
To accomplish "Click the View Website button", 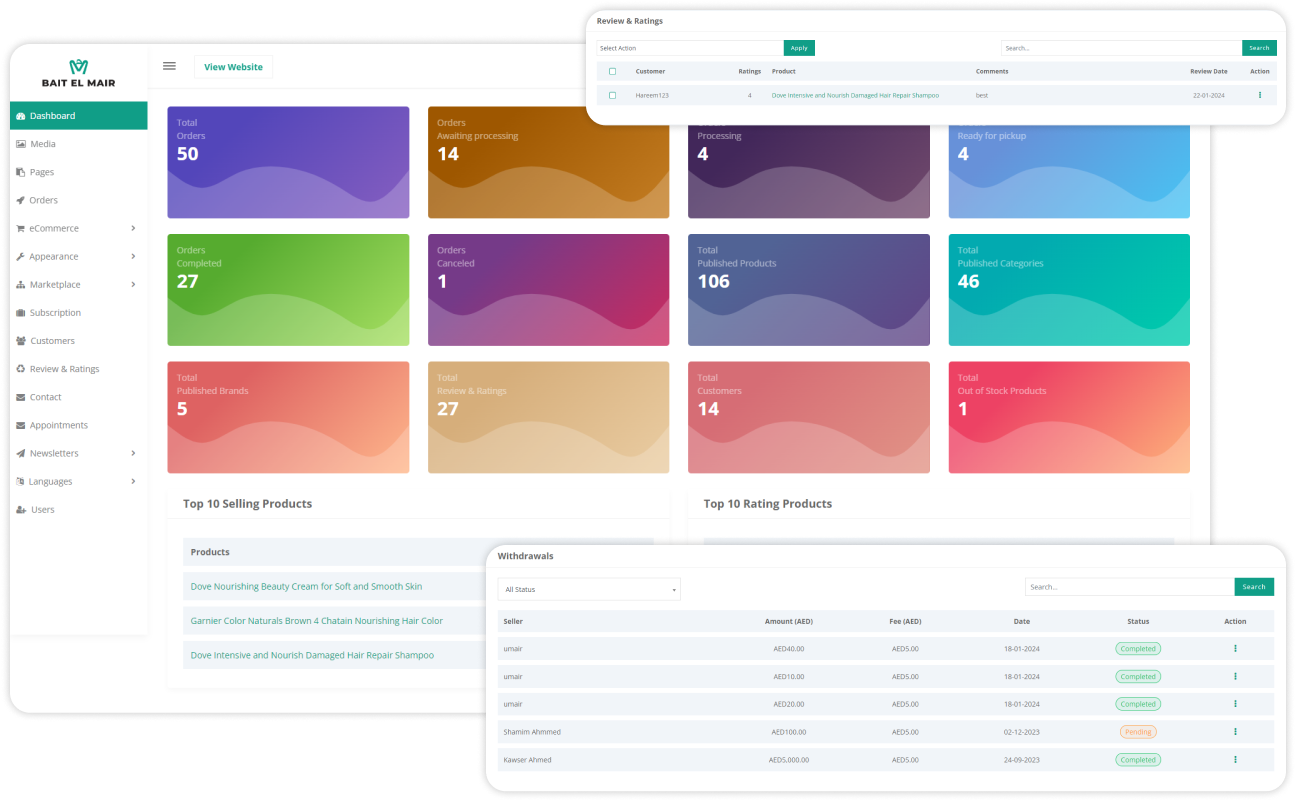I will [233, 67].
